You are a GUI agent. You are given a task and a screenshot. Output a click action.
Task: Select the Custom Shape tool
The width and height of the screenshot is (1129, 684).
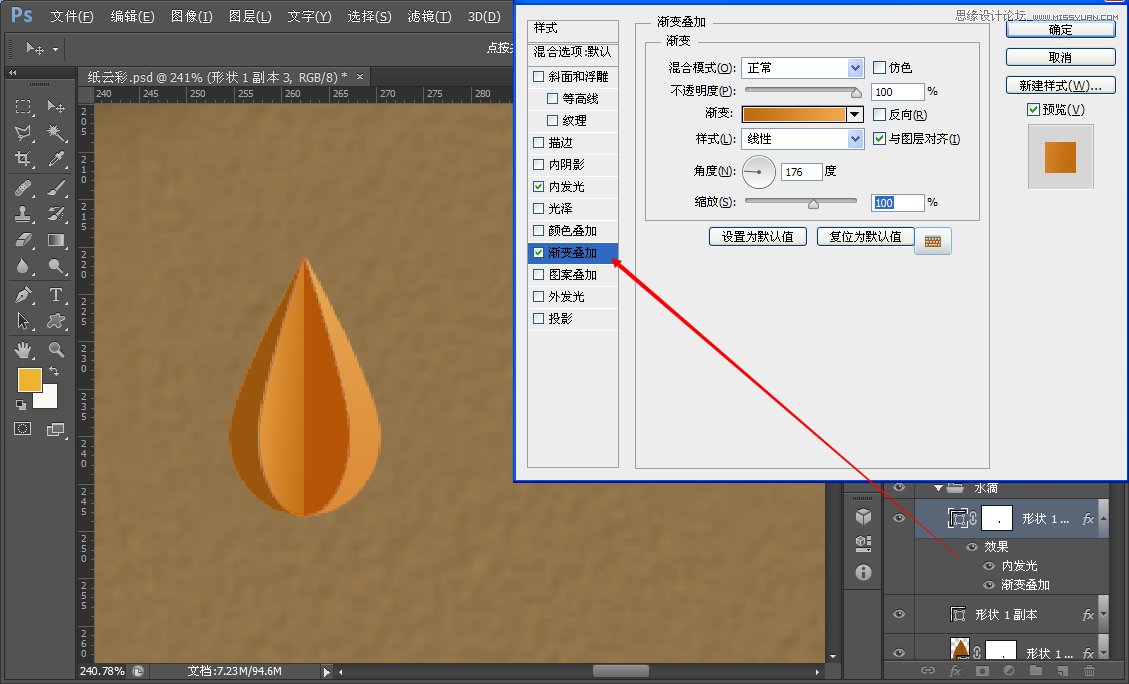pyautogui.click(x=56, y=321)
